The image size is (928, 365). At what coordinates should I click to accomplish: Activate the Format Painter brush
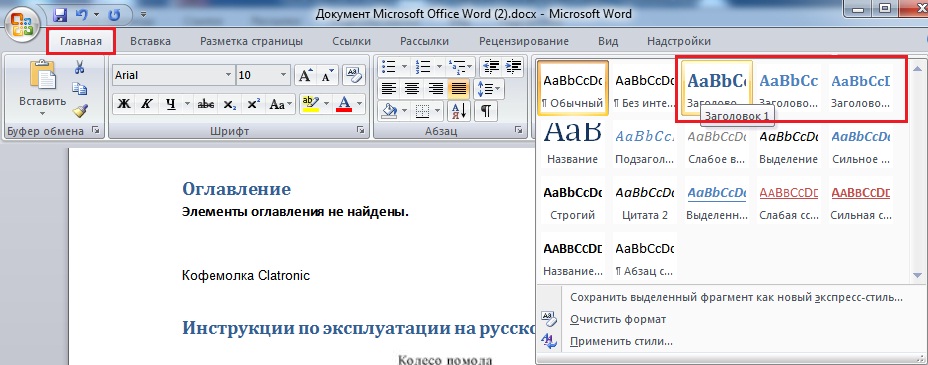pos(79,111)
